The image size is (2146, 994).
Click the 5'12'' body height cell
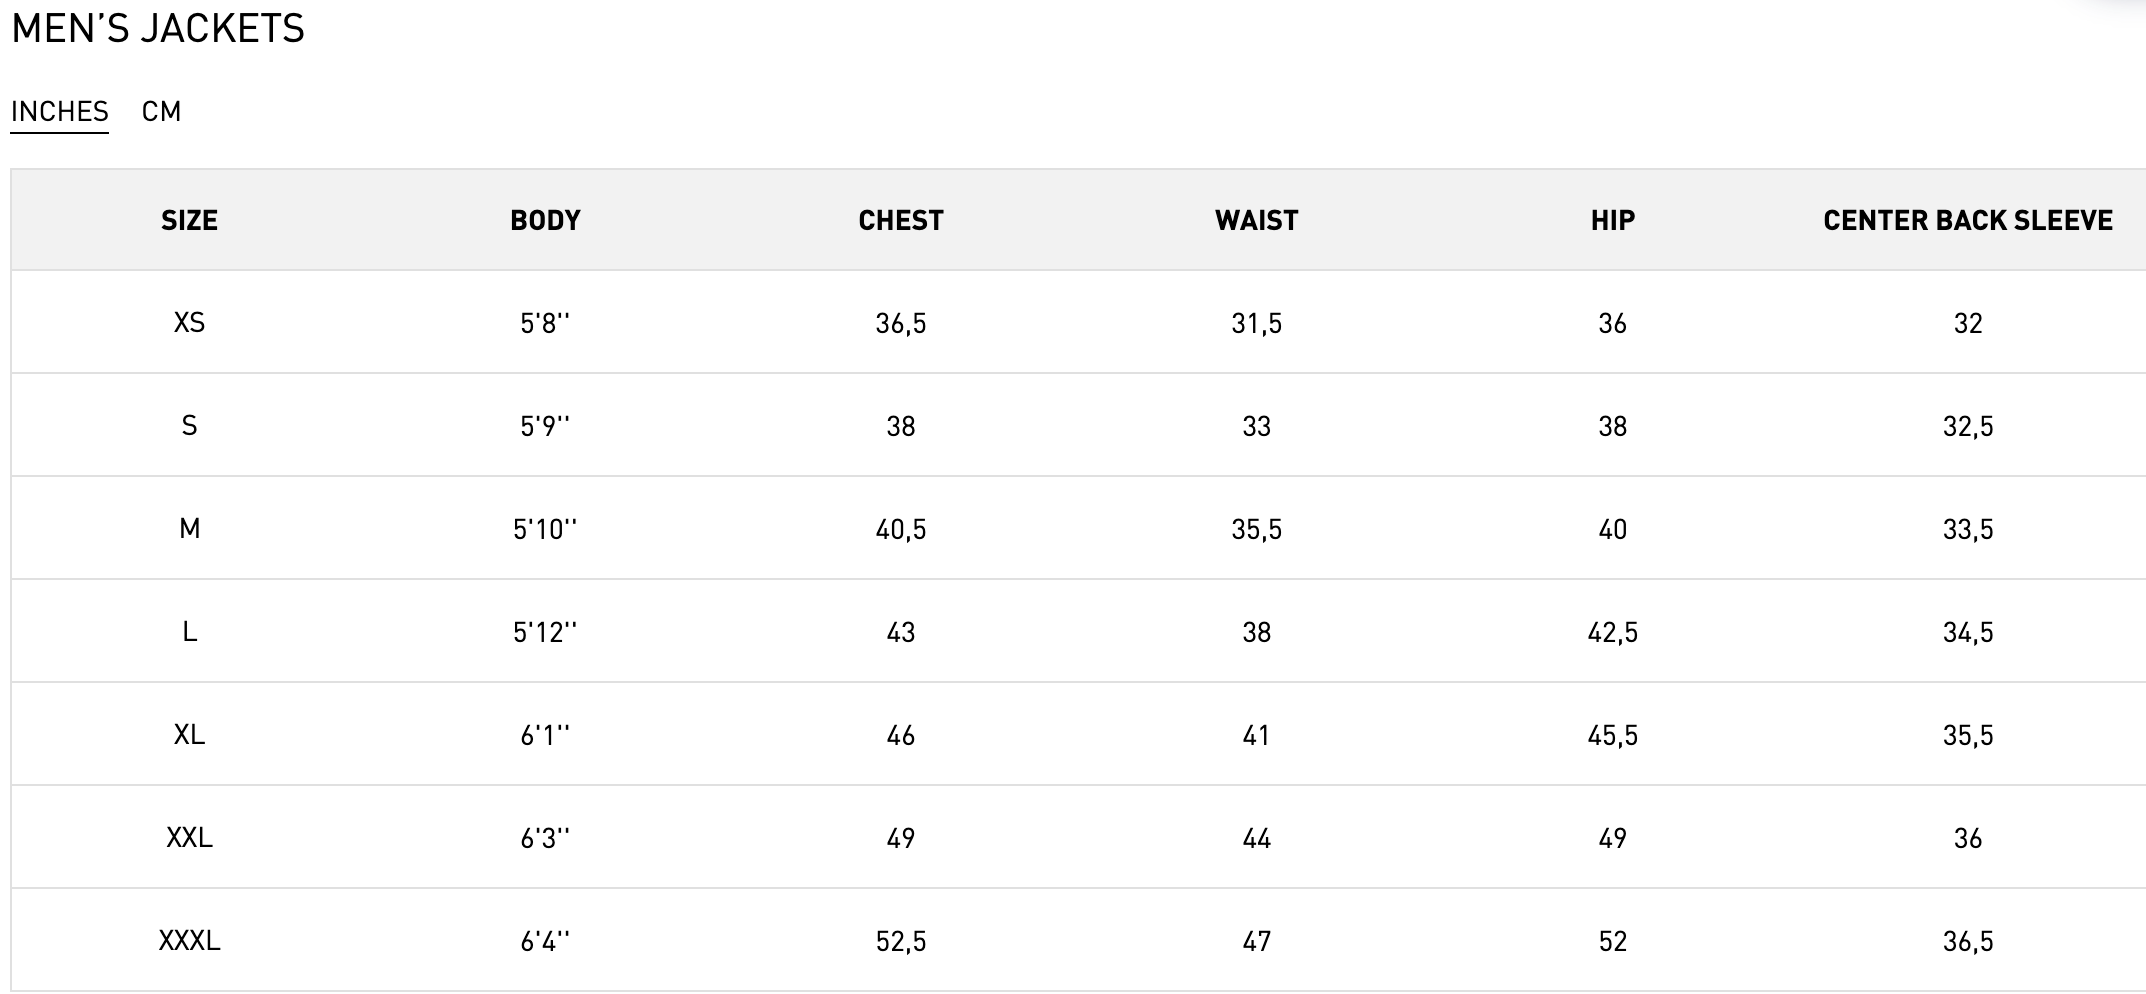(545, 632)
